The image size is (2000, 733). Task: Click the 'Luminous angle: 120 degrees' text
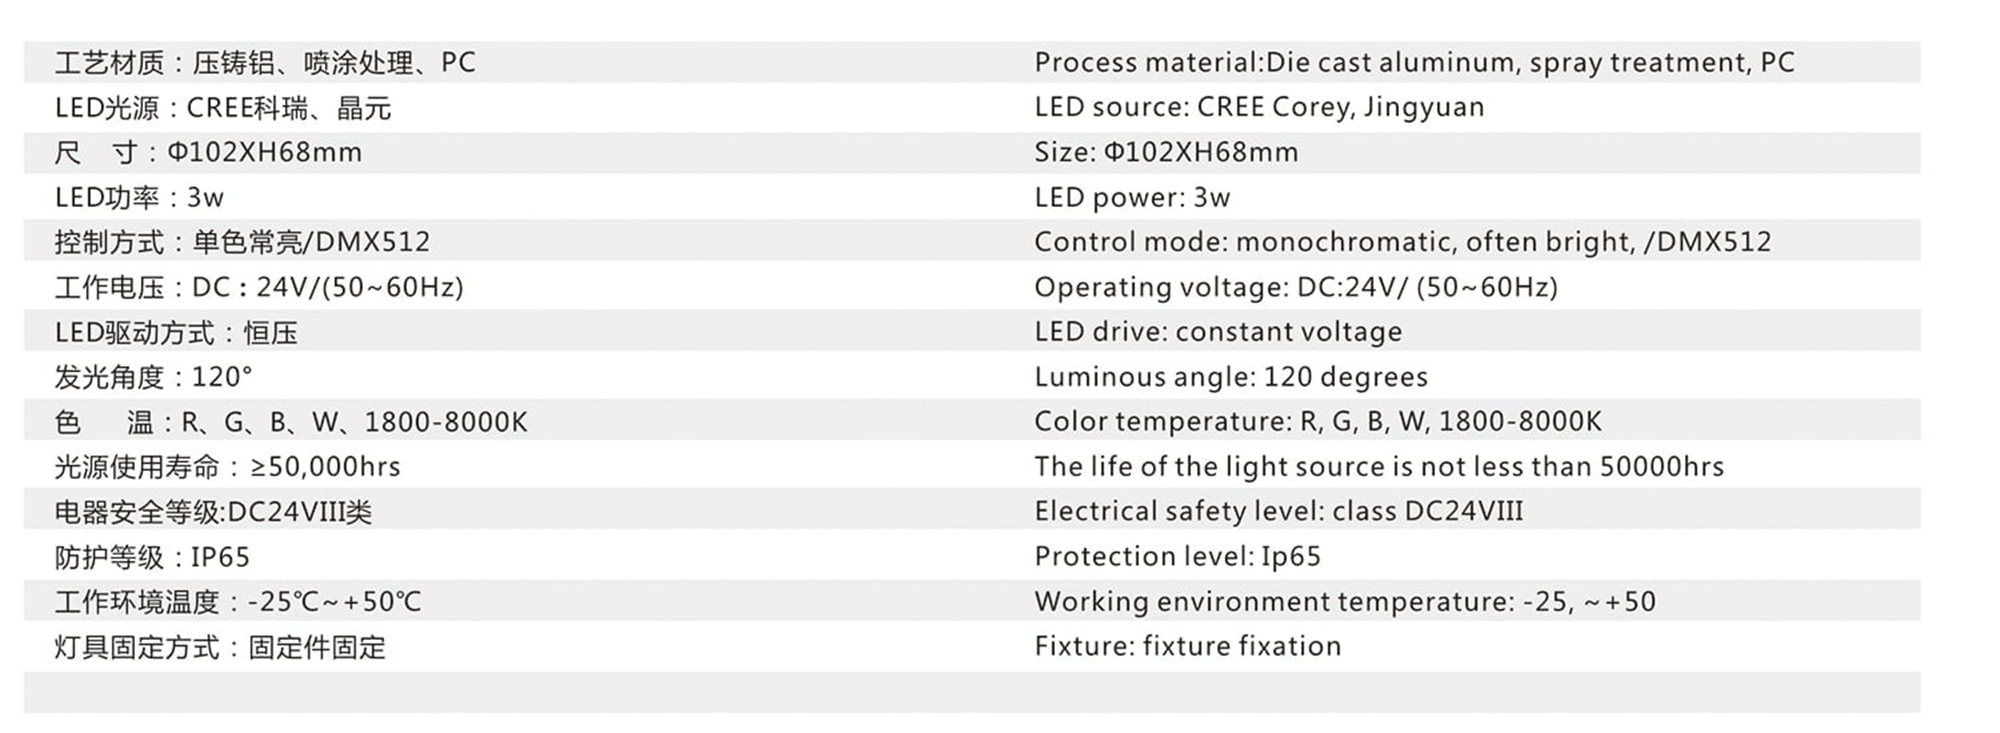point(1231,377)
